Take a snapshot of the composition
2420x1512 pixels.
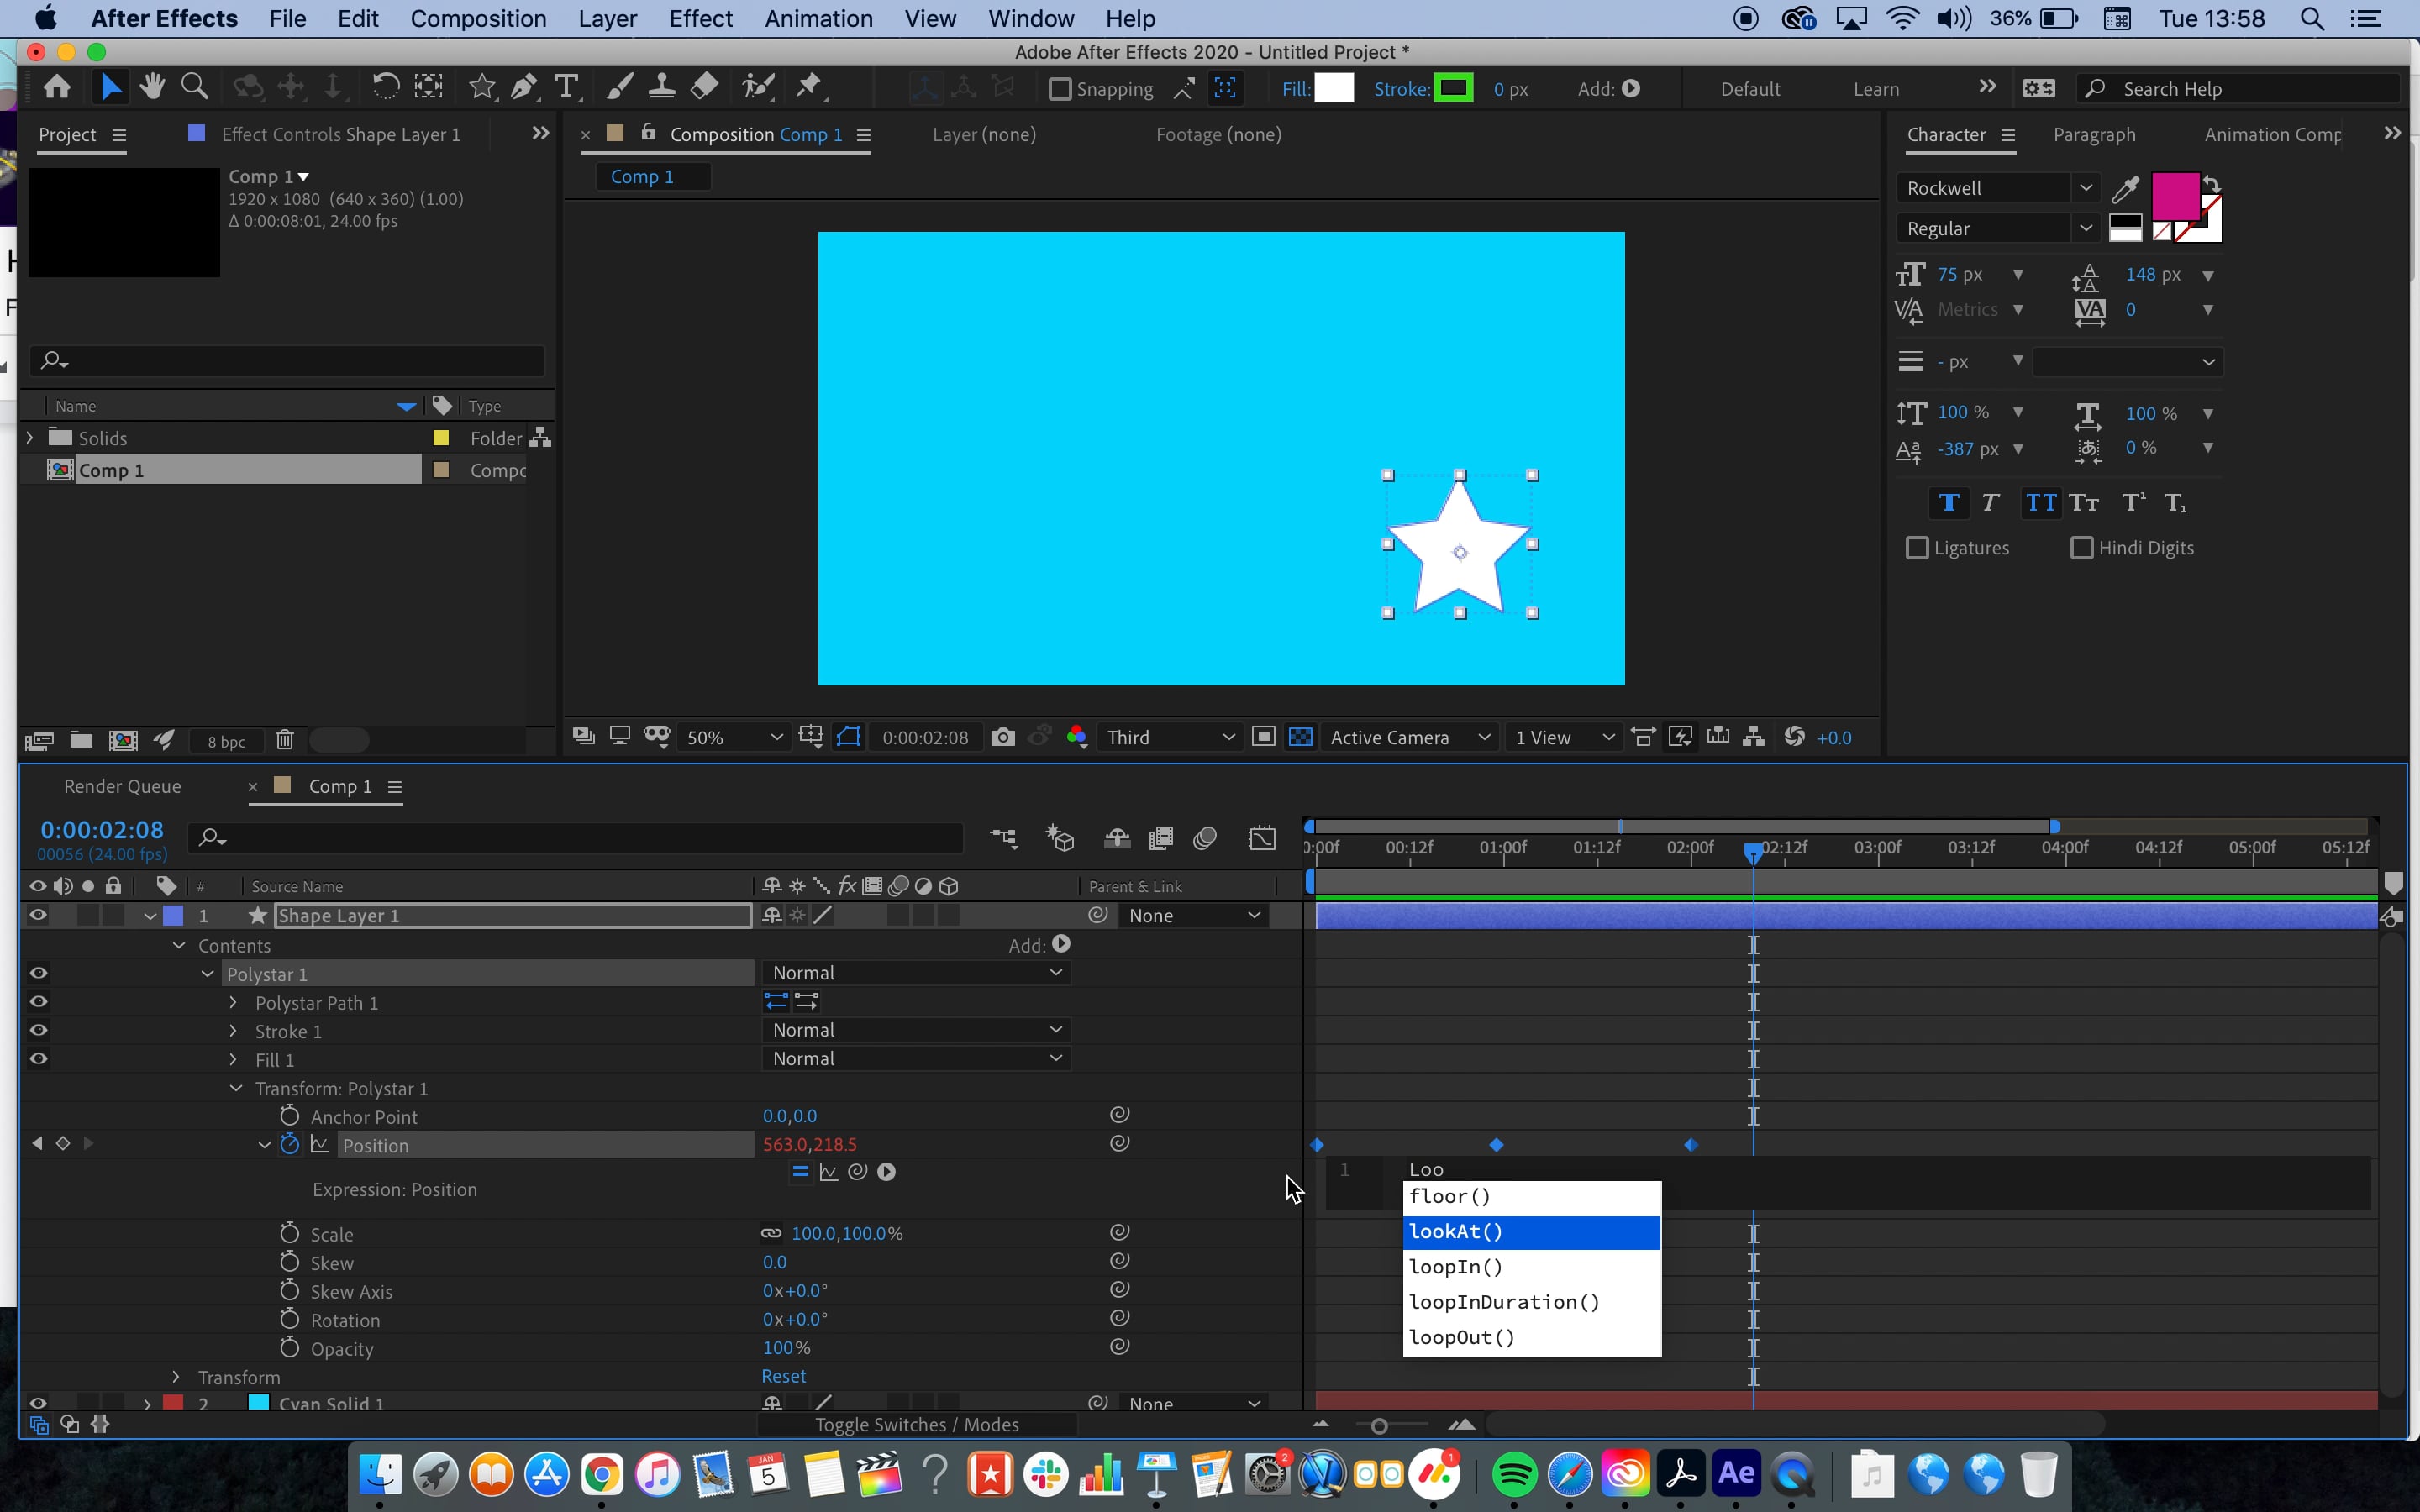click(x=1003, y=737)
